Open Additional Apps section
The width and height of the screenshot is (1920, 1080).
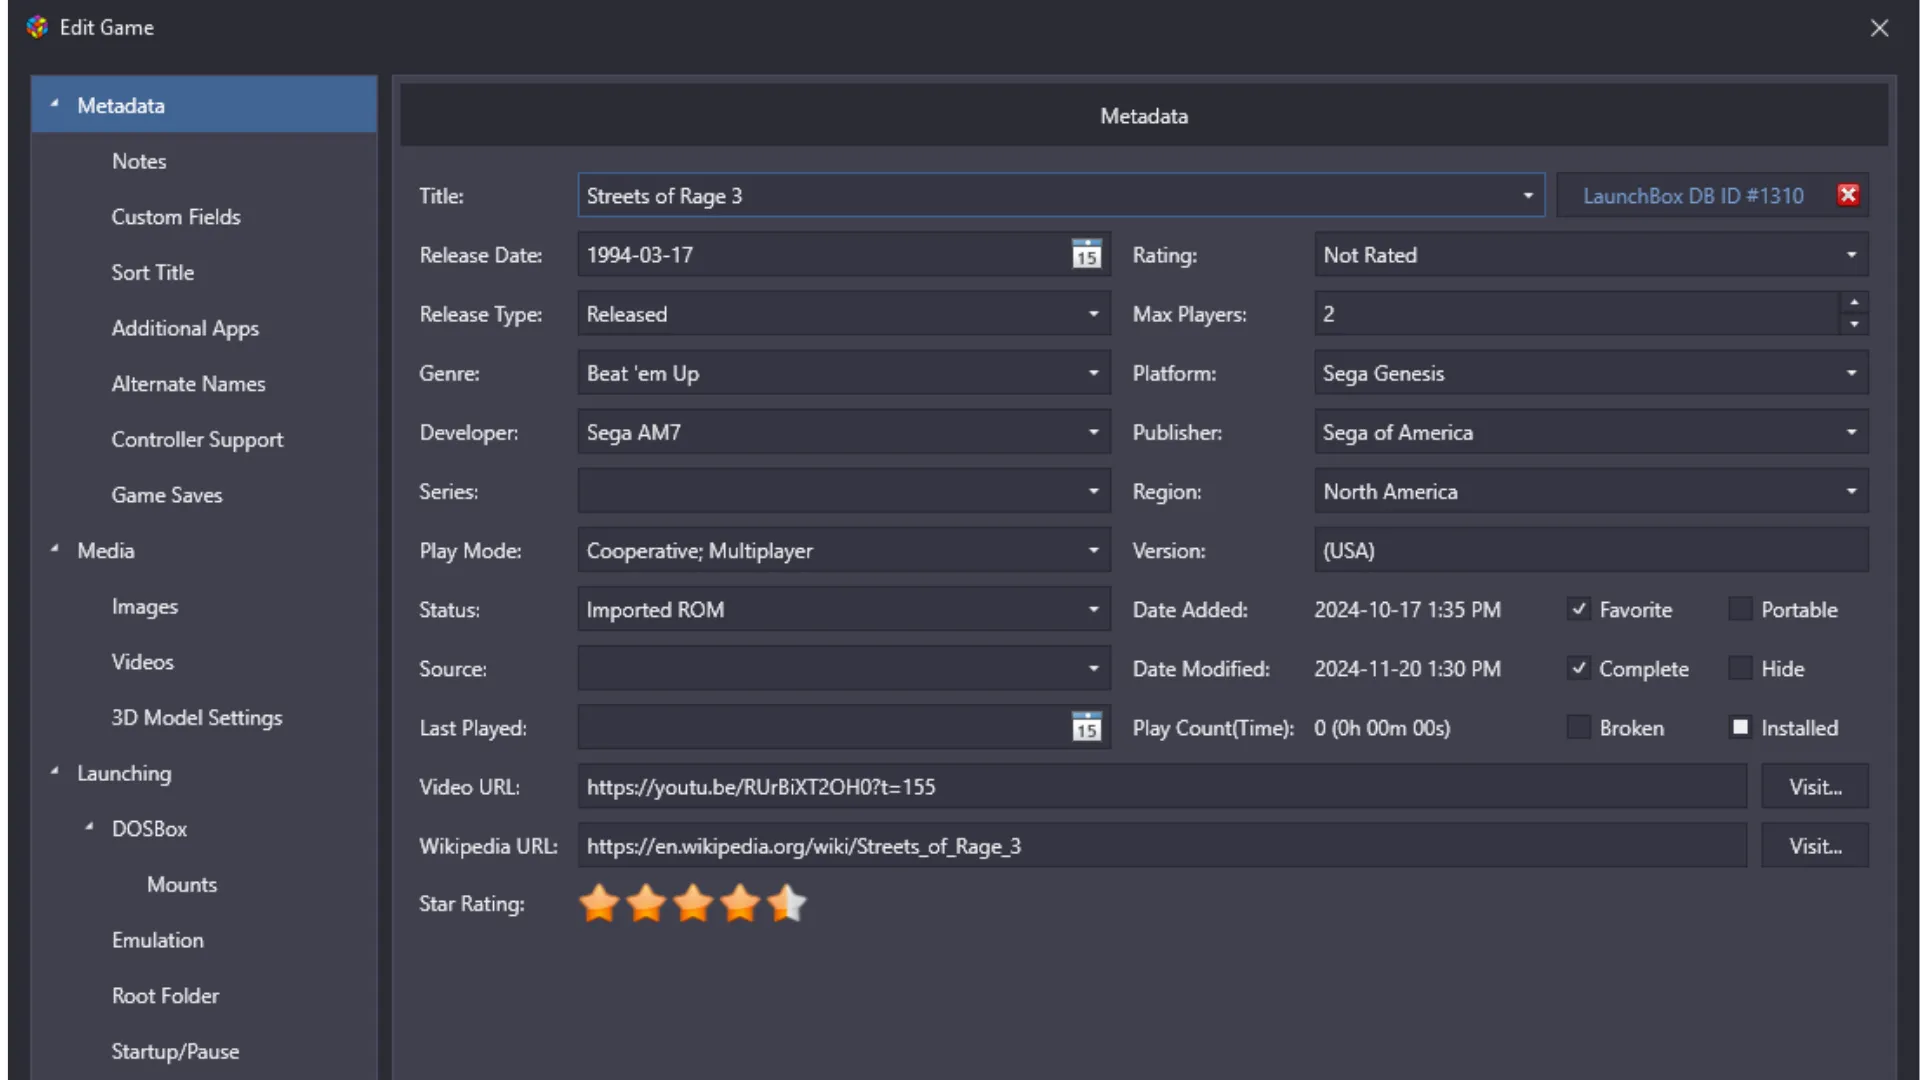185,328
